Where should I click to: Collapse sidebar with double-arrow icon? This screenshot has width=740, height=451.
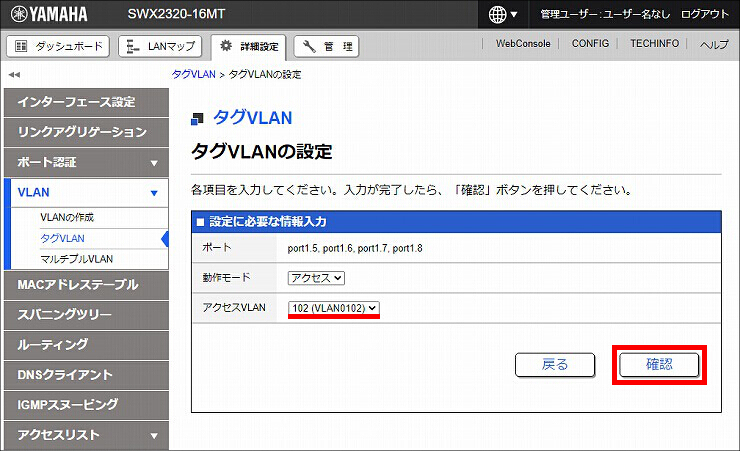14,75
